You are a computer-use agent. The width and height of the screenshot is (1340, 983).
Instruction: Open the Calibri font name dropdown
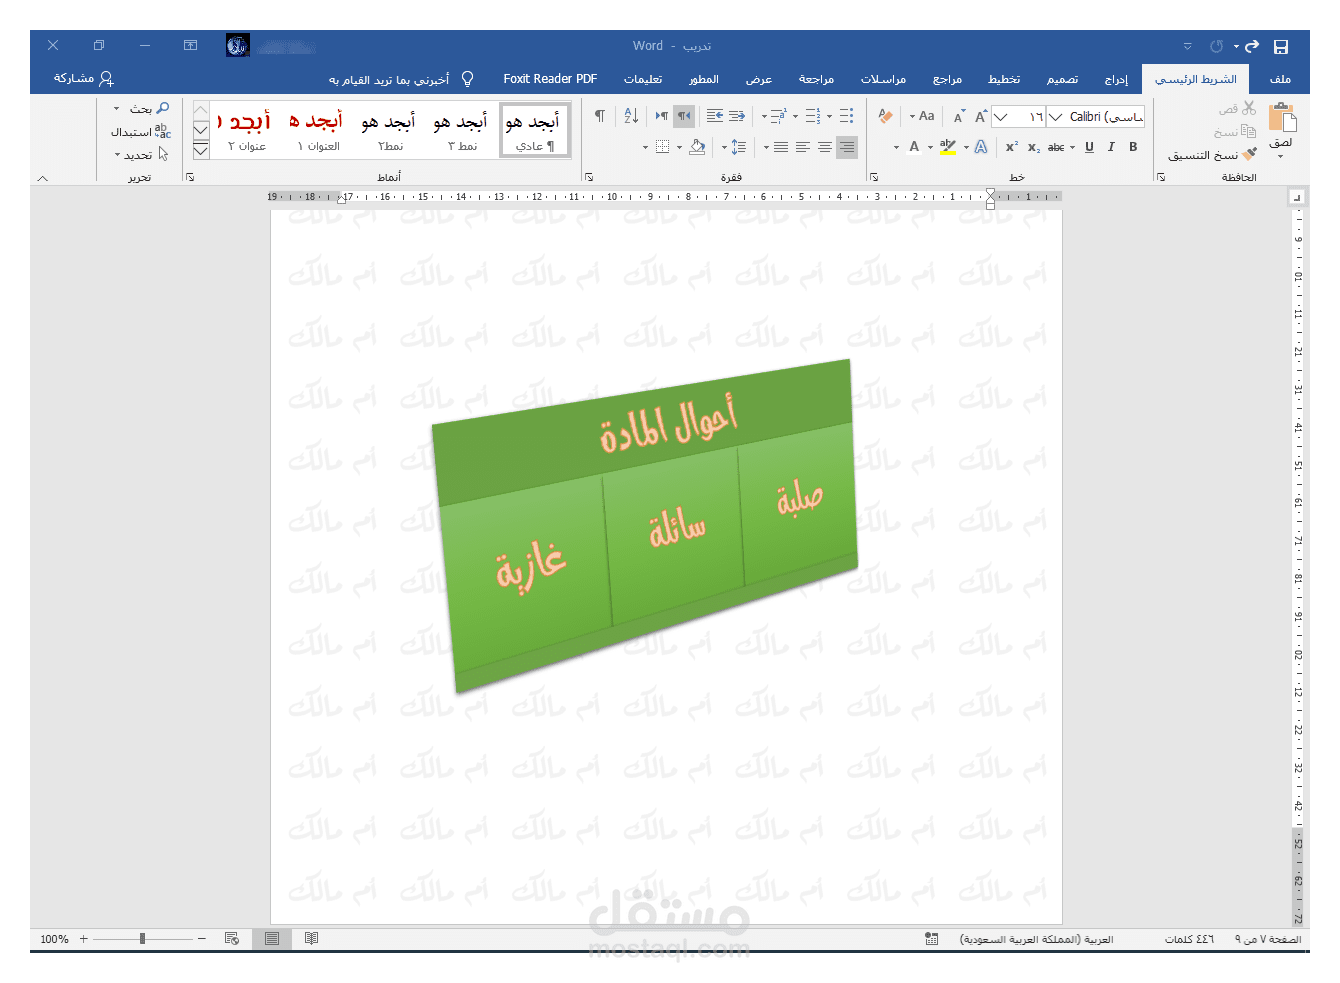[1056, 117]
